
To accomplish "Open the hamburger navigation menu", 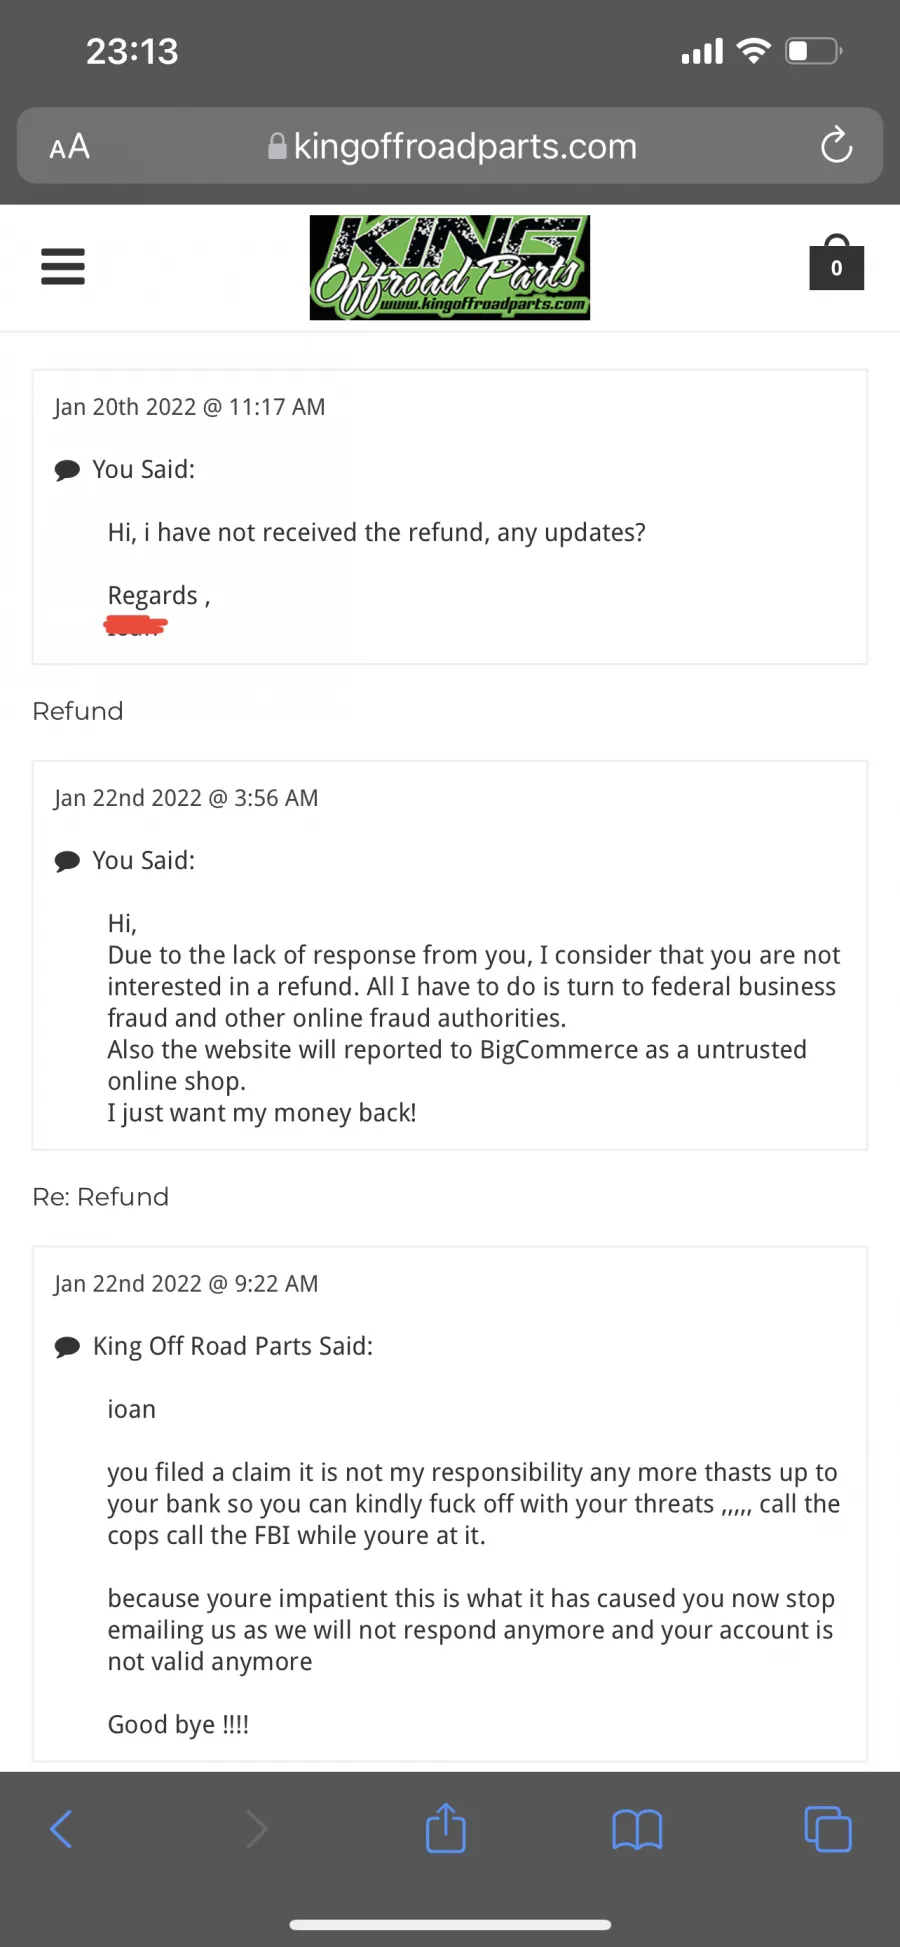I will (62, 266).
